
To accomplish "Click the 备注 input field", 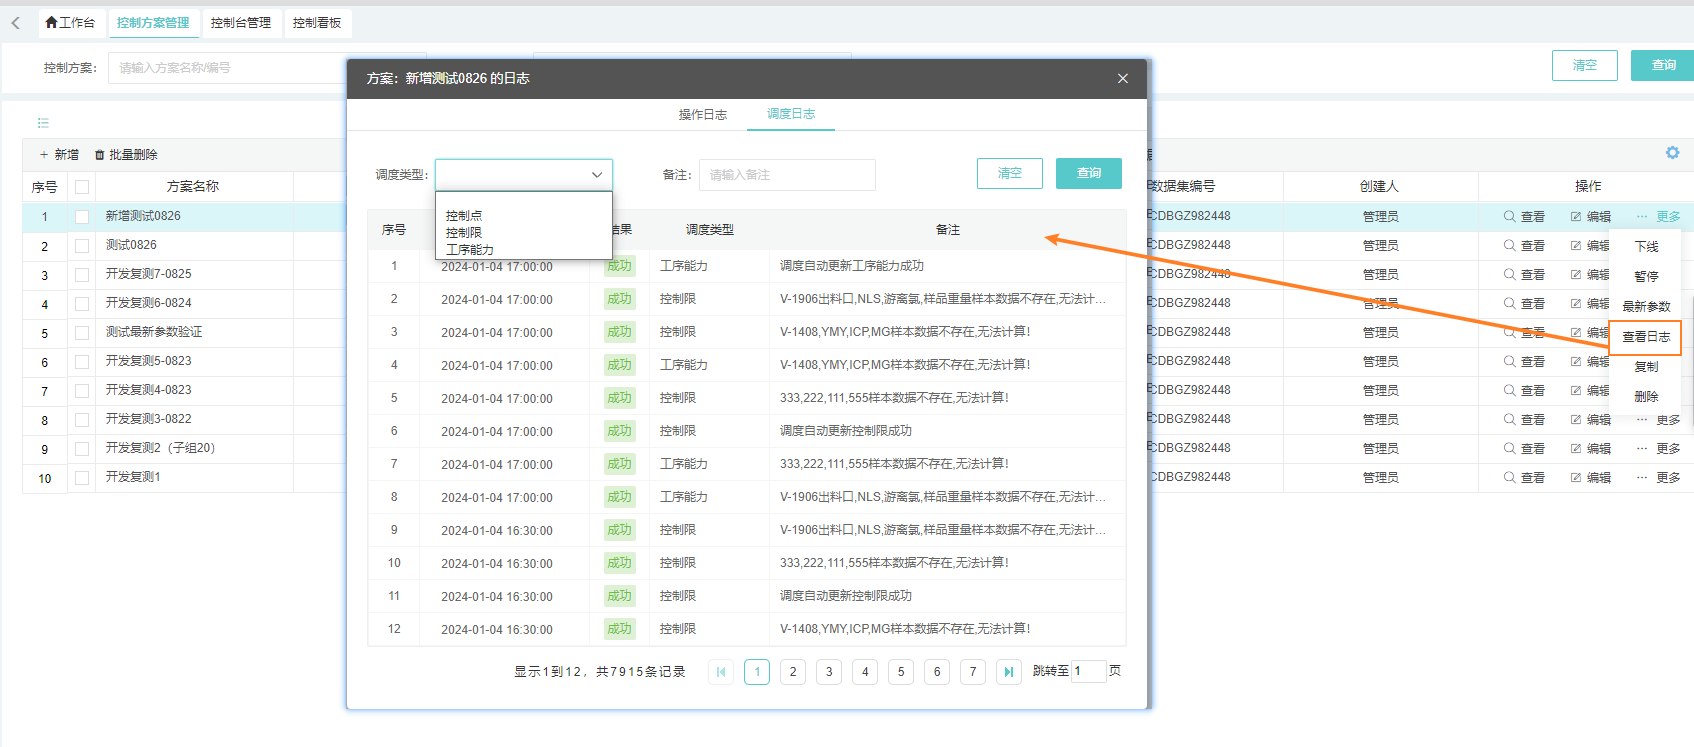I will [x=787, y=175].
